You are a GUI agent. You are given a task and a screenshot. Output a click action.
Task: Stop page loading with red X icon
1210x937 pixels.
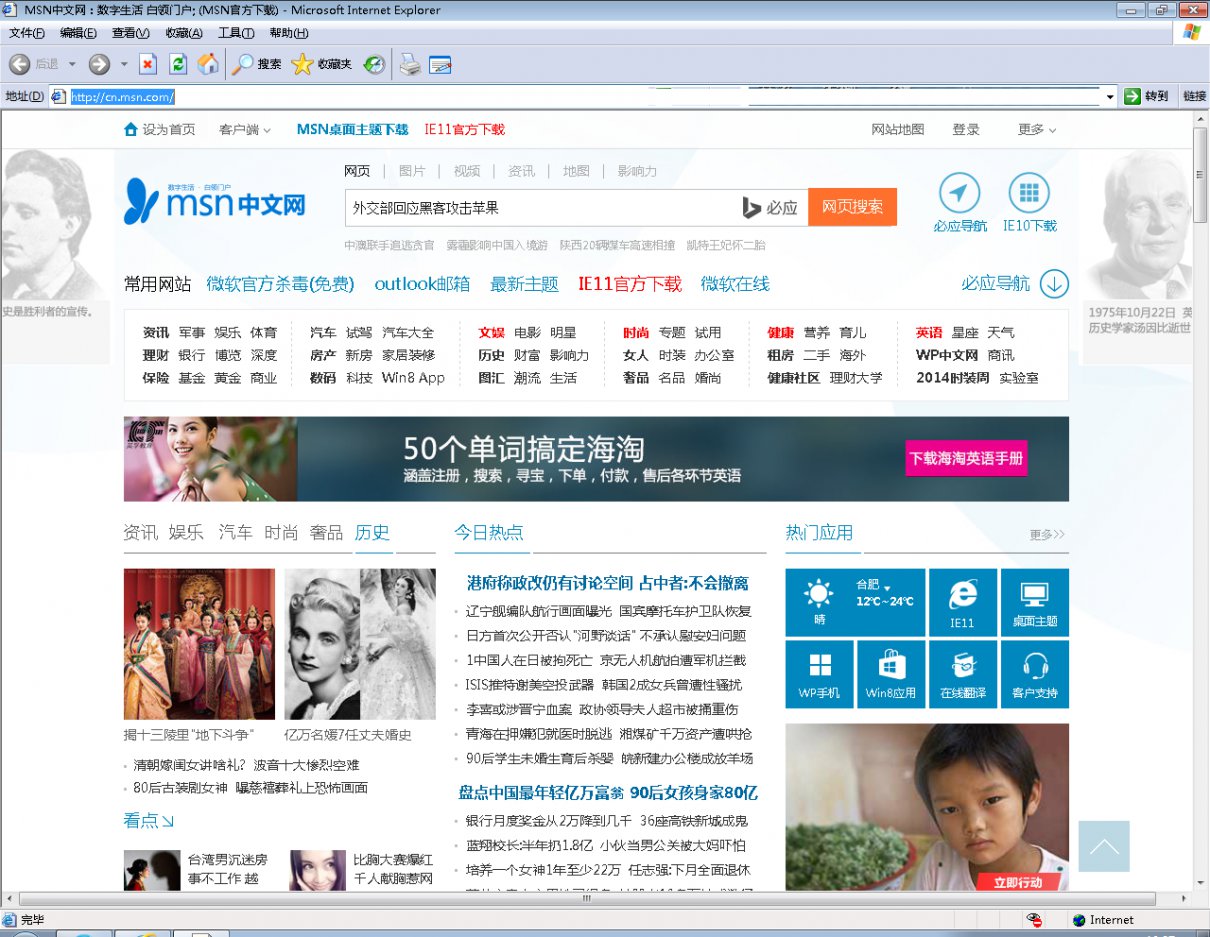click(148, 64)
